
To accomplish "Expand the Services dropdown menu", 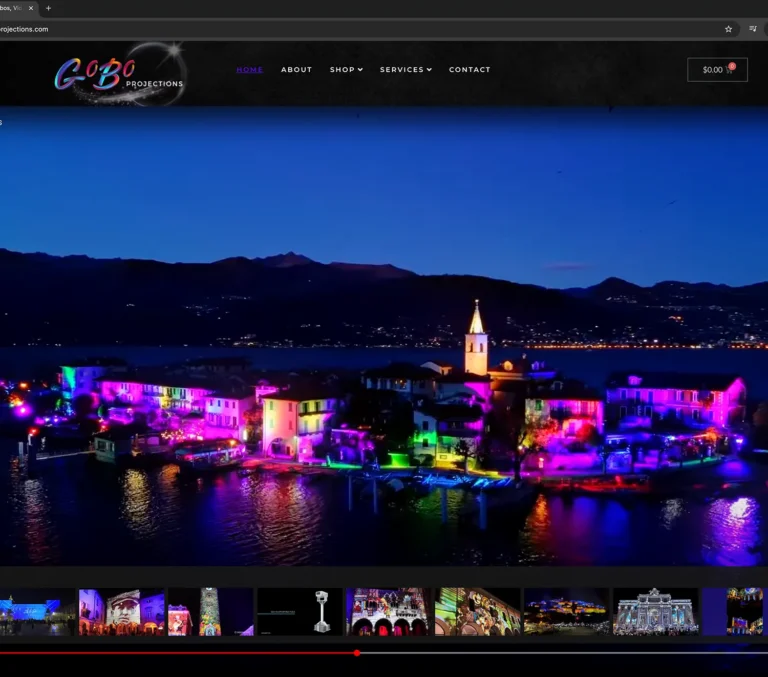I will pyautogui.click(x=406, y=70).
